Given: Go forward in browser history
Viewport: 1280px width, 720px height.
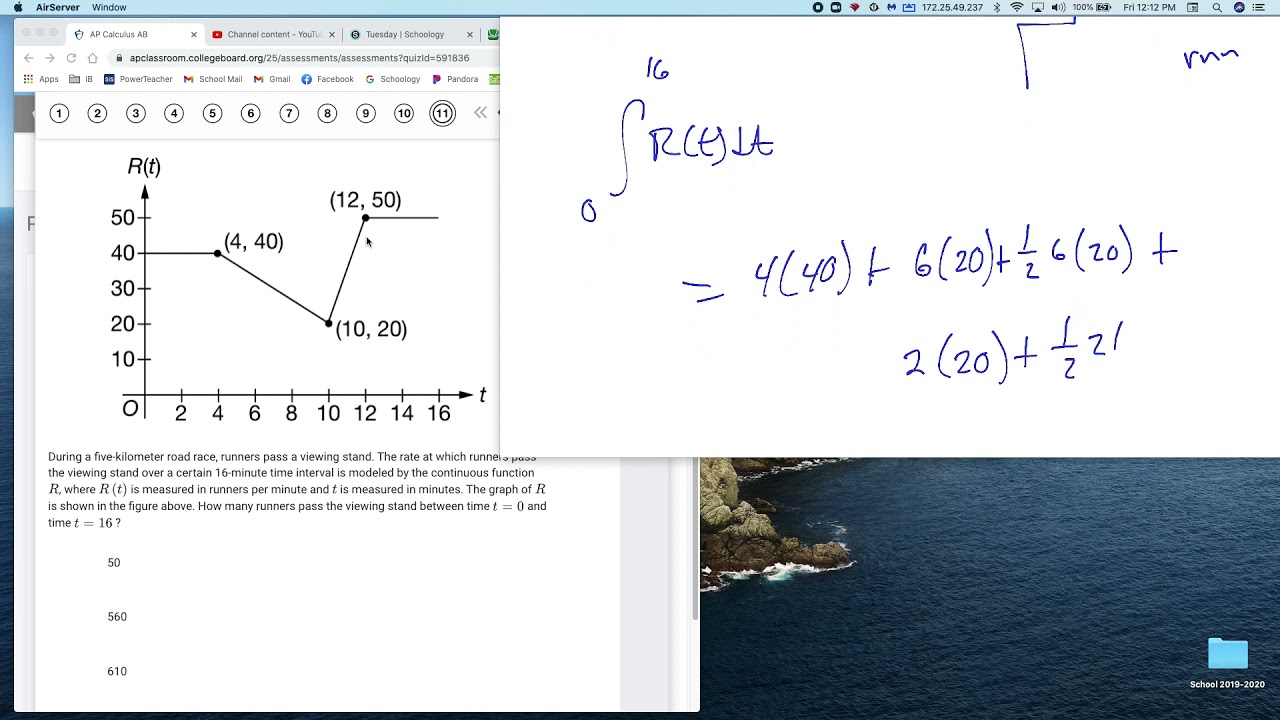Looking at the screenshot, I should pos(49,58).
